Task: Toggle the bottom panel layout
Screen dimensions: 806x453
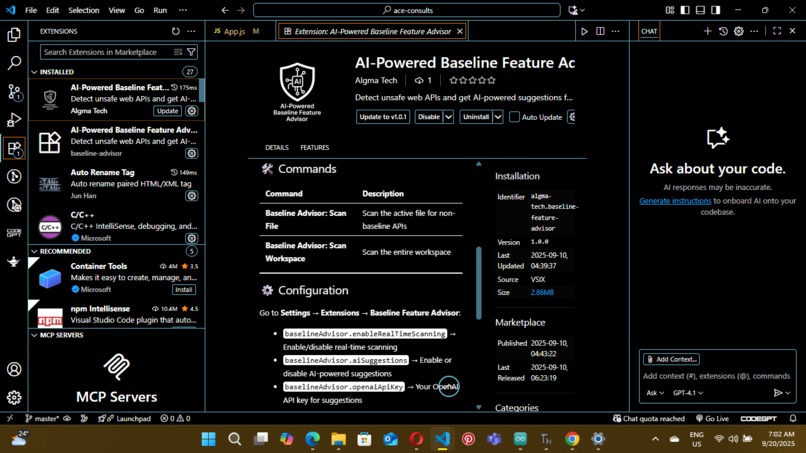Action: point(700,10)
